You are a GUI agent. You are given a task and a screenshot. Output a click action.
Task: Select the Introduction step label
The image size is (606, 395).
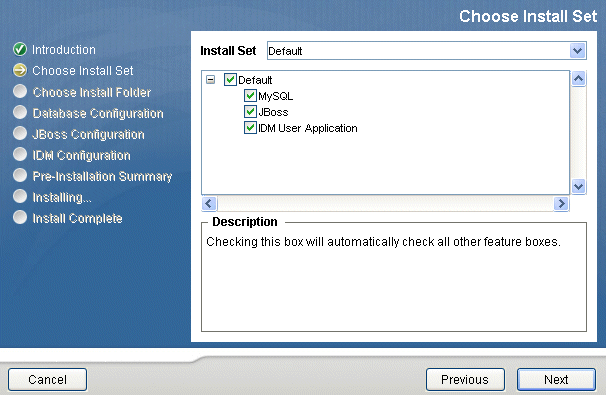click(64, 49)
